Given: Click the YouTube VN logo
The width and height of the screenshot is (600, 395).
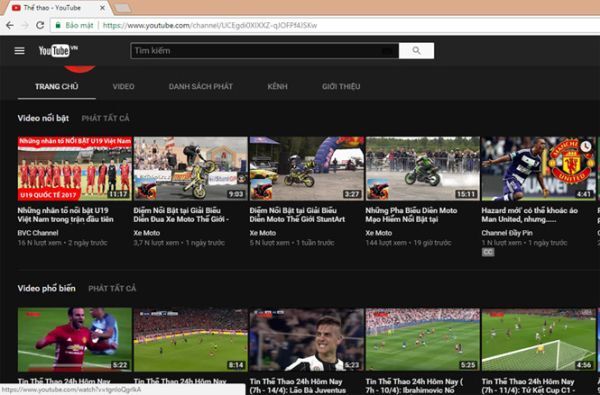Looking at the screenshot, I should click(58, 51).
